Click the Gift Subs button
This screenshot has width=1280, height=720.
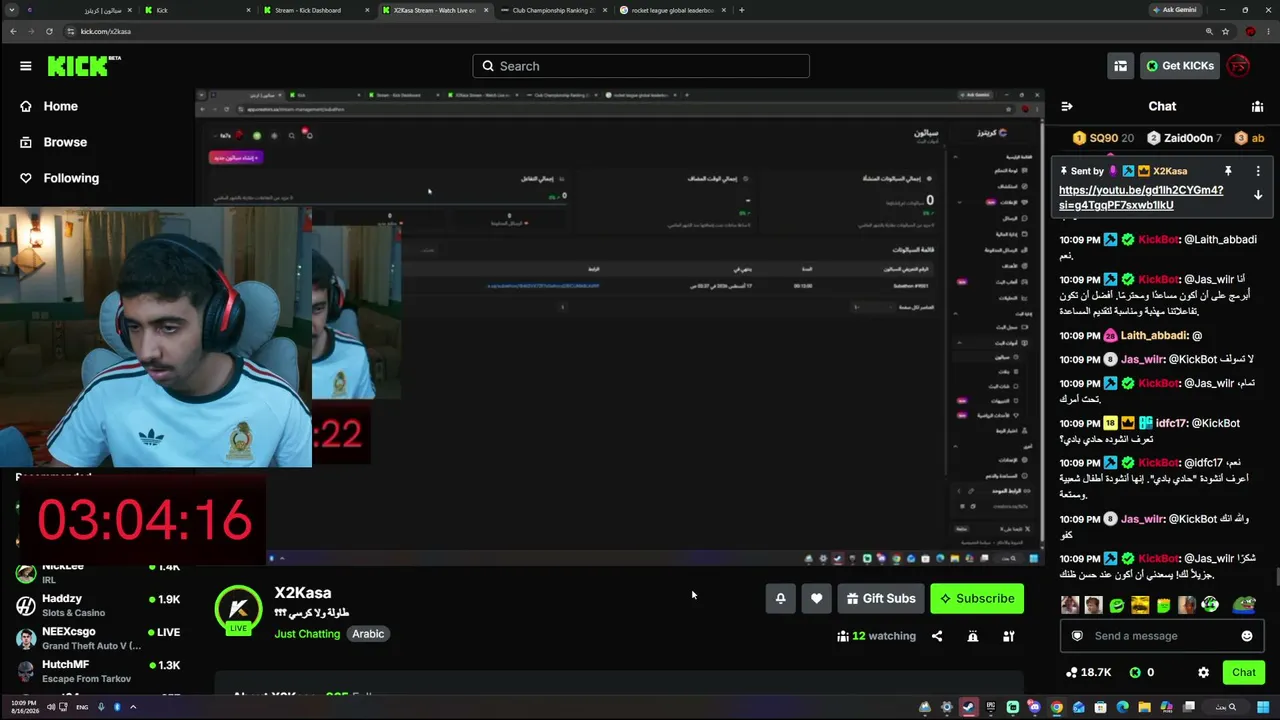pos(880,598)
